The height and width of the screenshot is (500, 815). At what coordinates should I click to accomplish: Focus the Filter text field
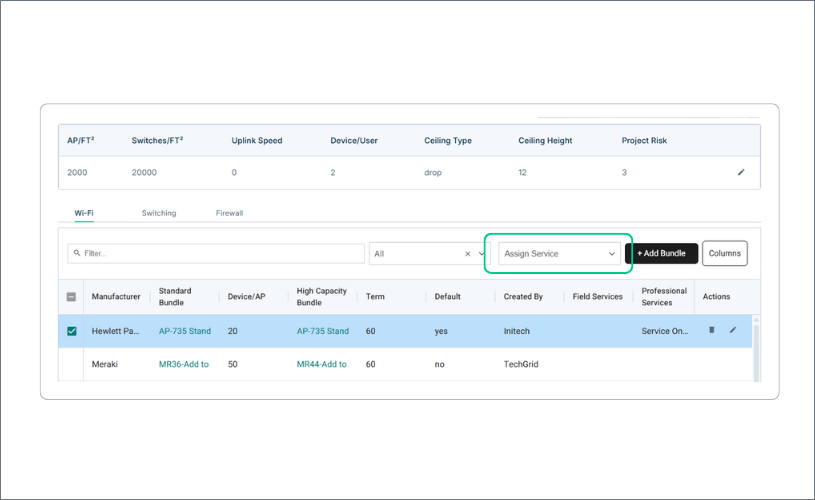(x=216, y=254)
